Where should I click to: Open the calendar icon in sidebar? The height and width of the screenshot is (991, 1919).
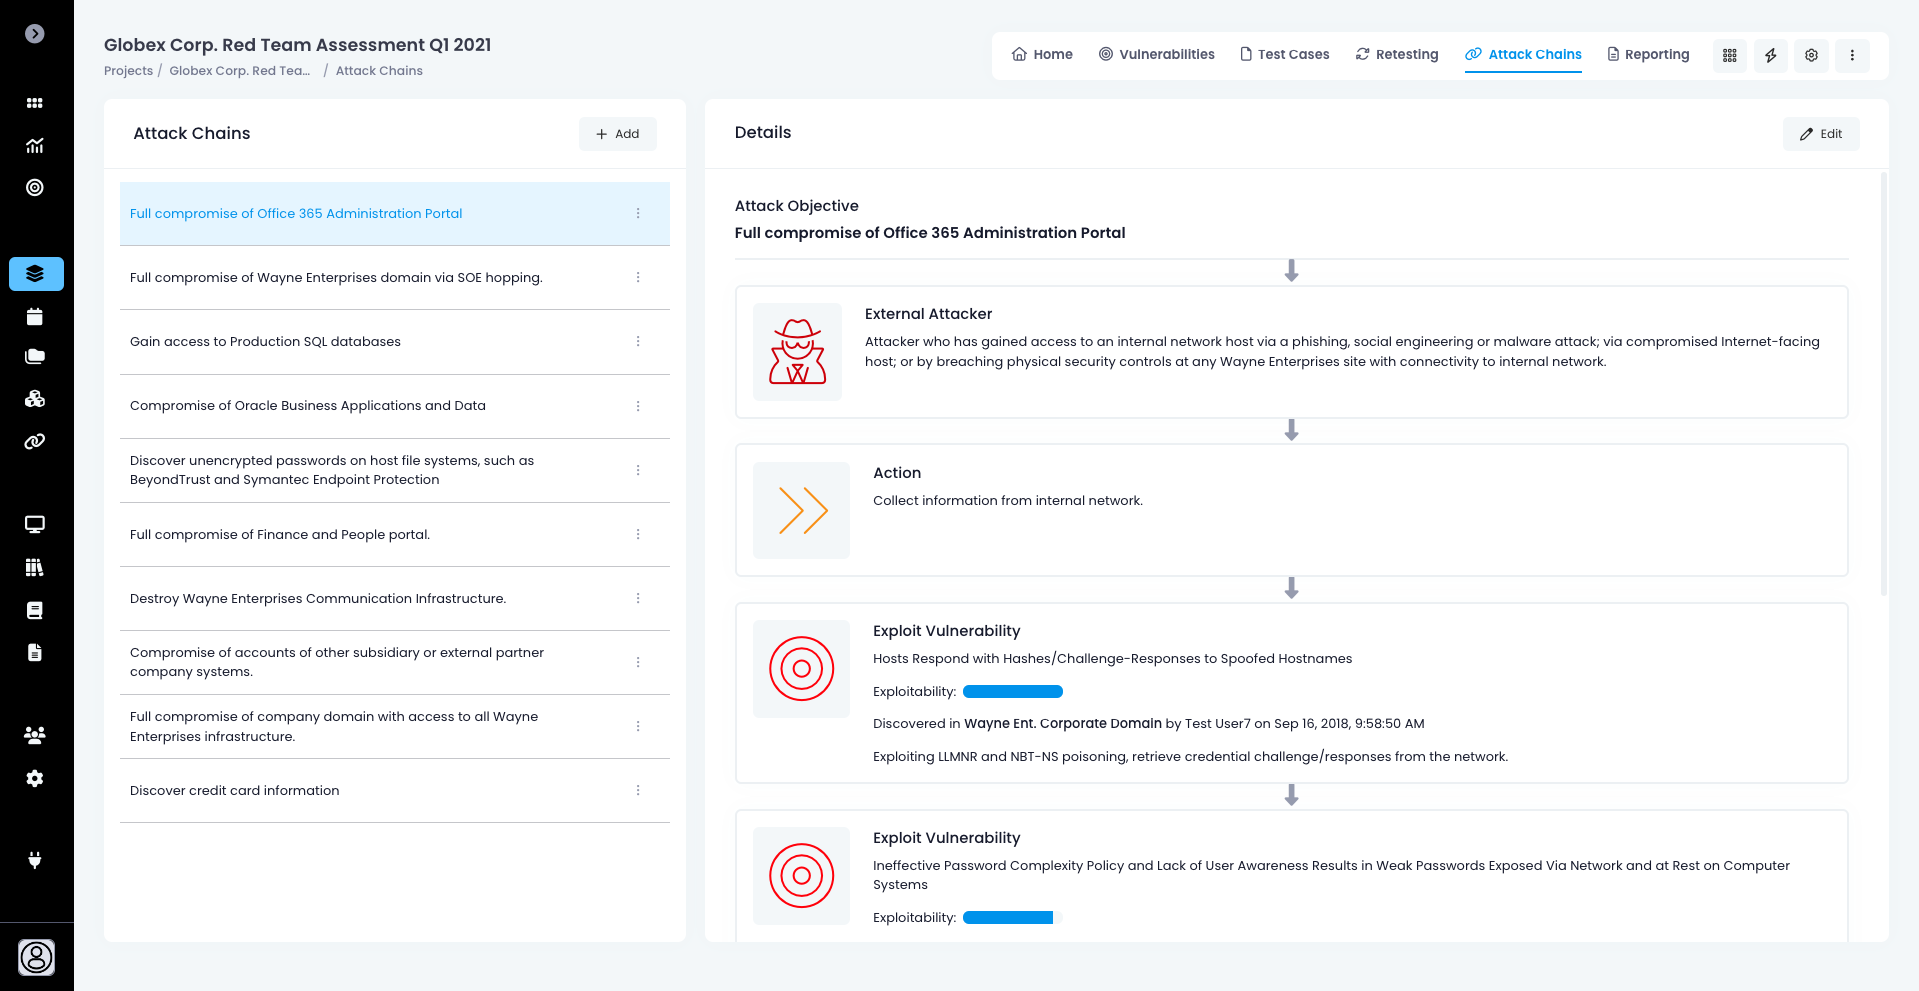click(35, 317)
